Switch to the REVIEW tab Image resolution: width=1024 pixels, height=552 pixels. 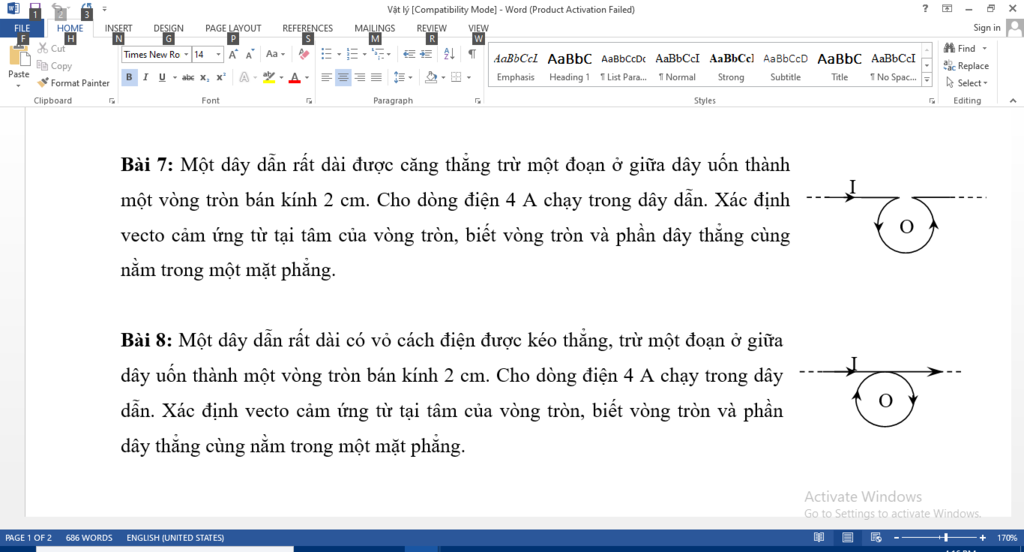432,28
